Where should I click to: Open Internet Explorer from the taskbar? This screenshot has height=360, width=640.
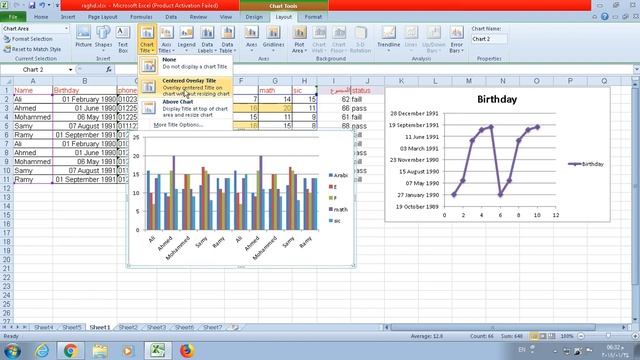pos(42,351)
